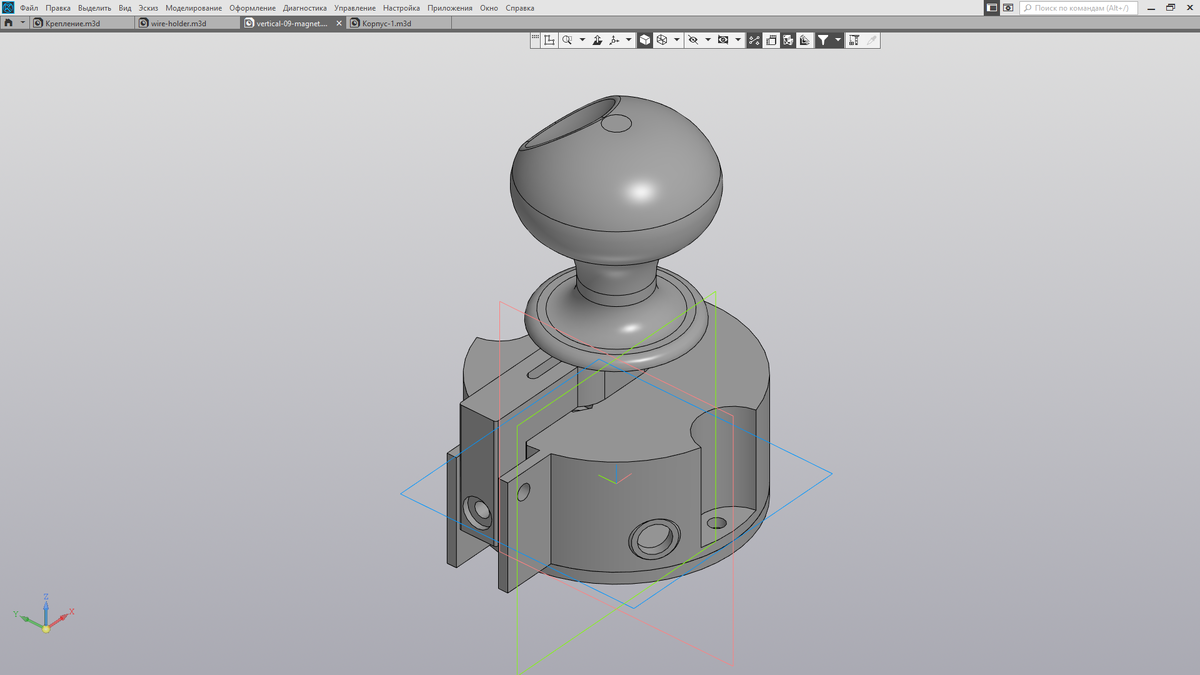Minimize the application window
The height and width of the screenshot is (675, 1200).
point(1150,7)
